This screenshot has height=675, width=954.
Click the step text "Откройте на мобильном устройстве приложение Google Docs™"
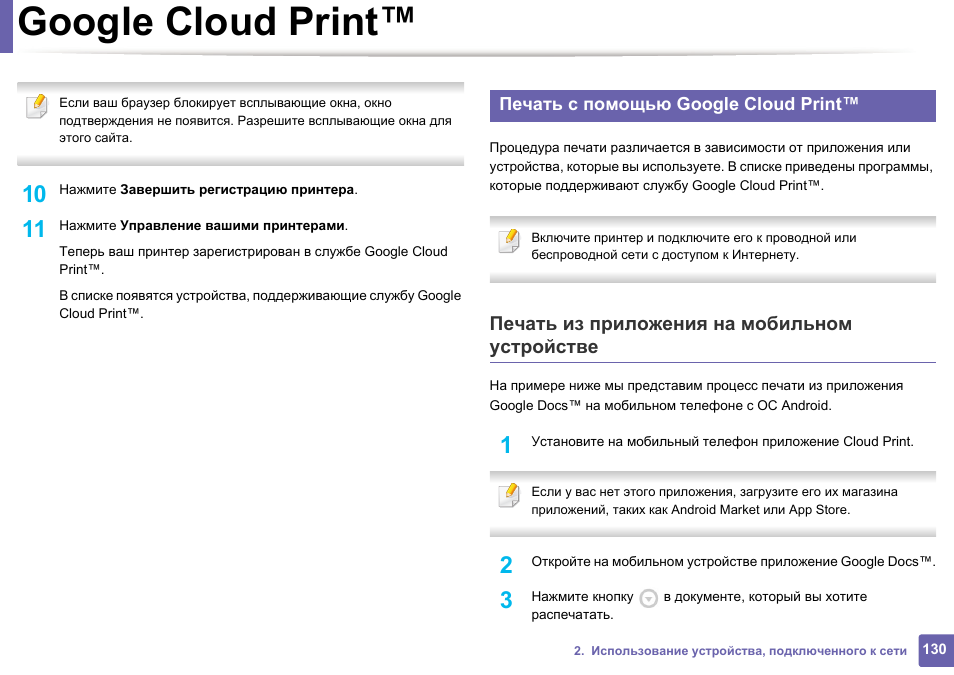click(733, 562)
